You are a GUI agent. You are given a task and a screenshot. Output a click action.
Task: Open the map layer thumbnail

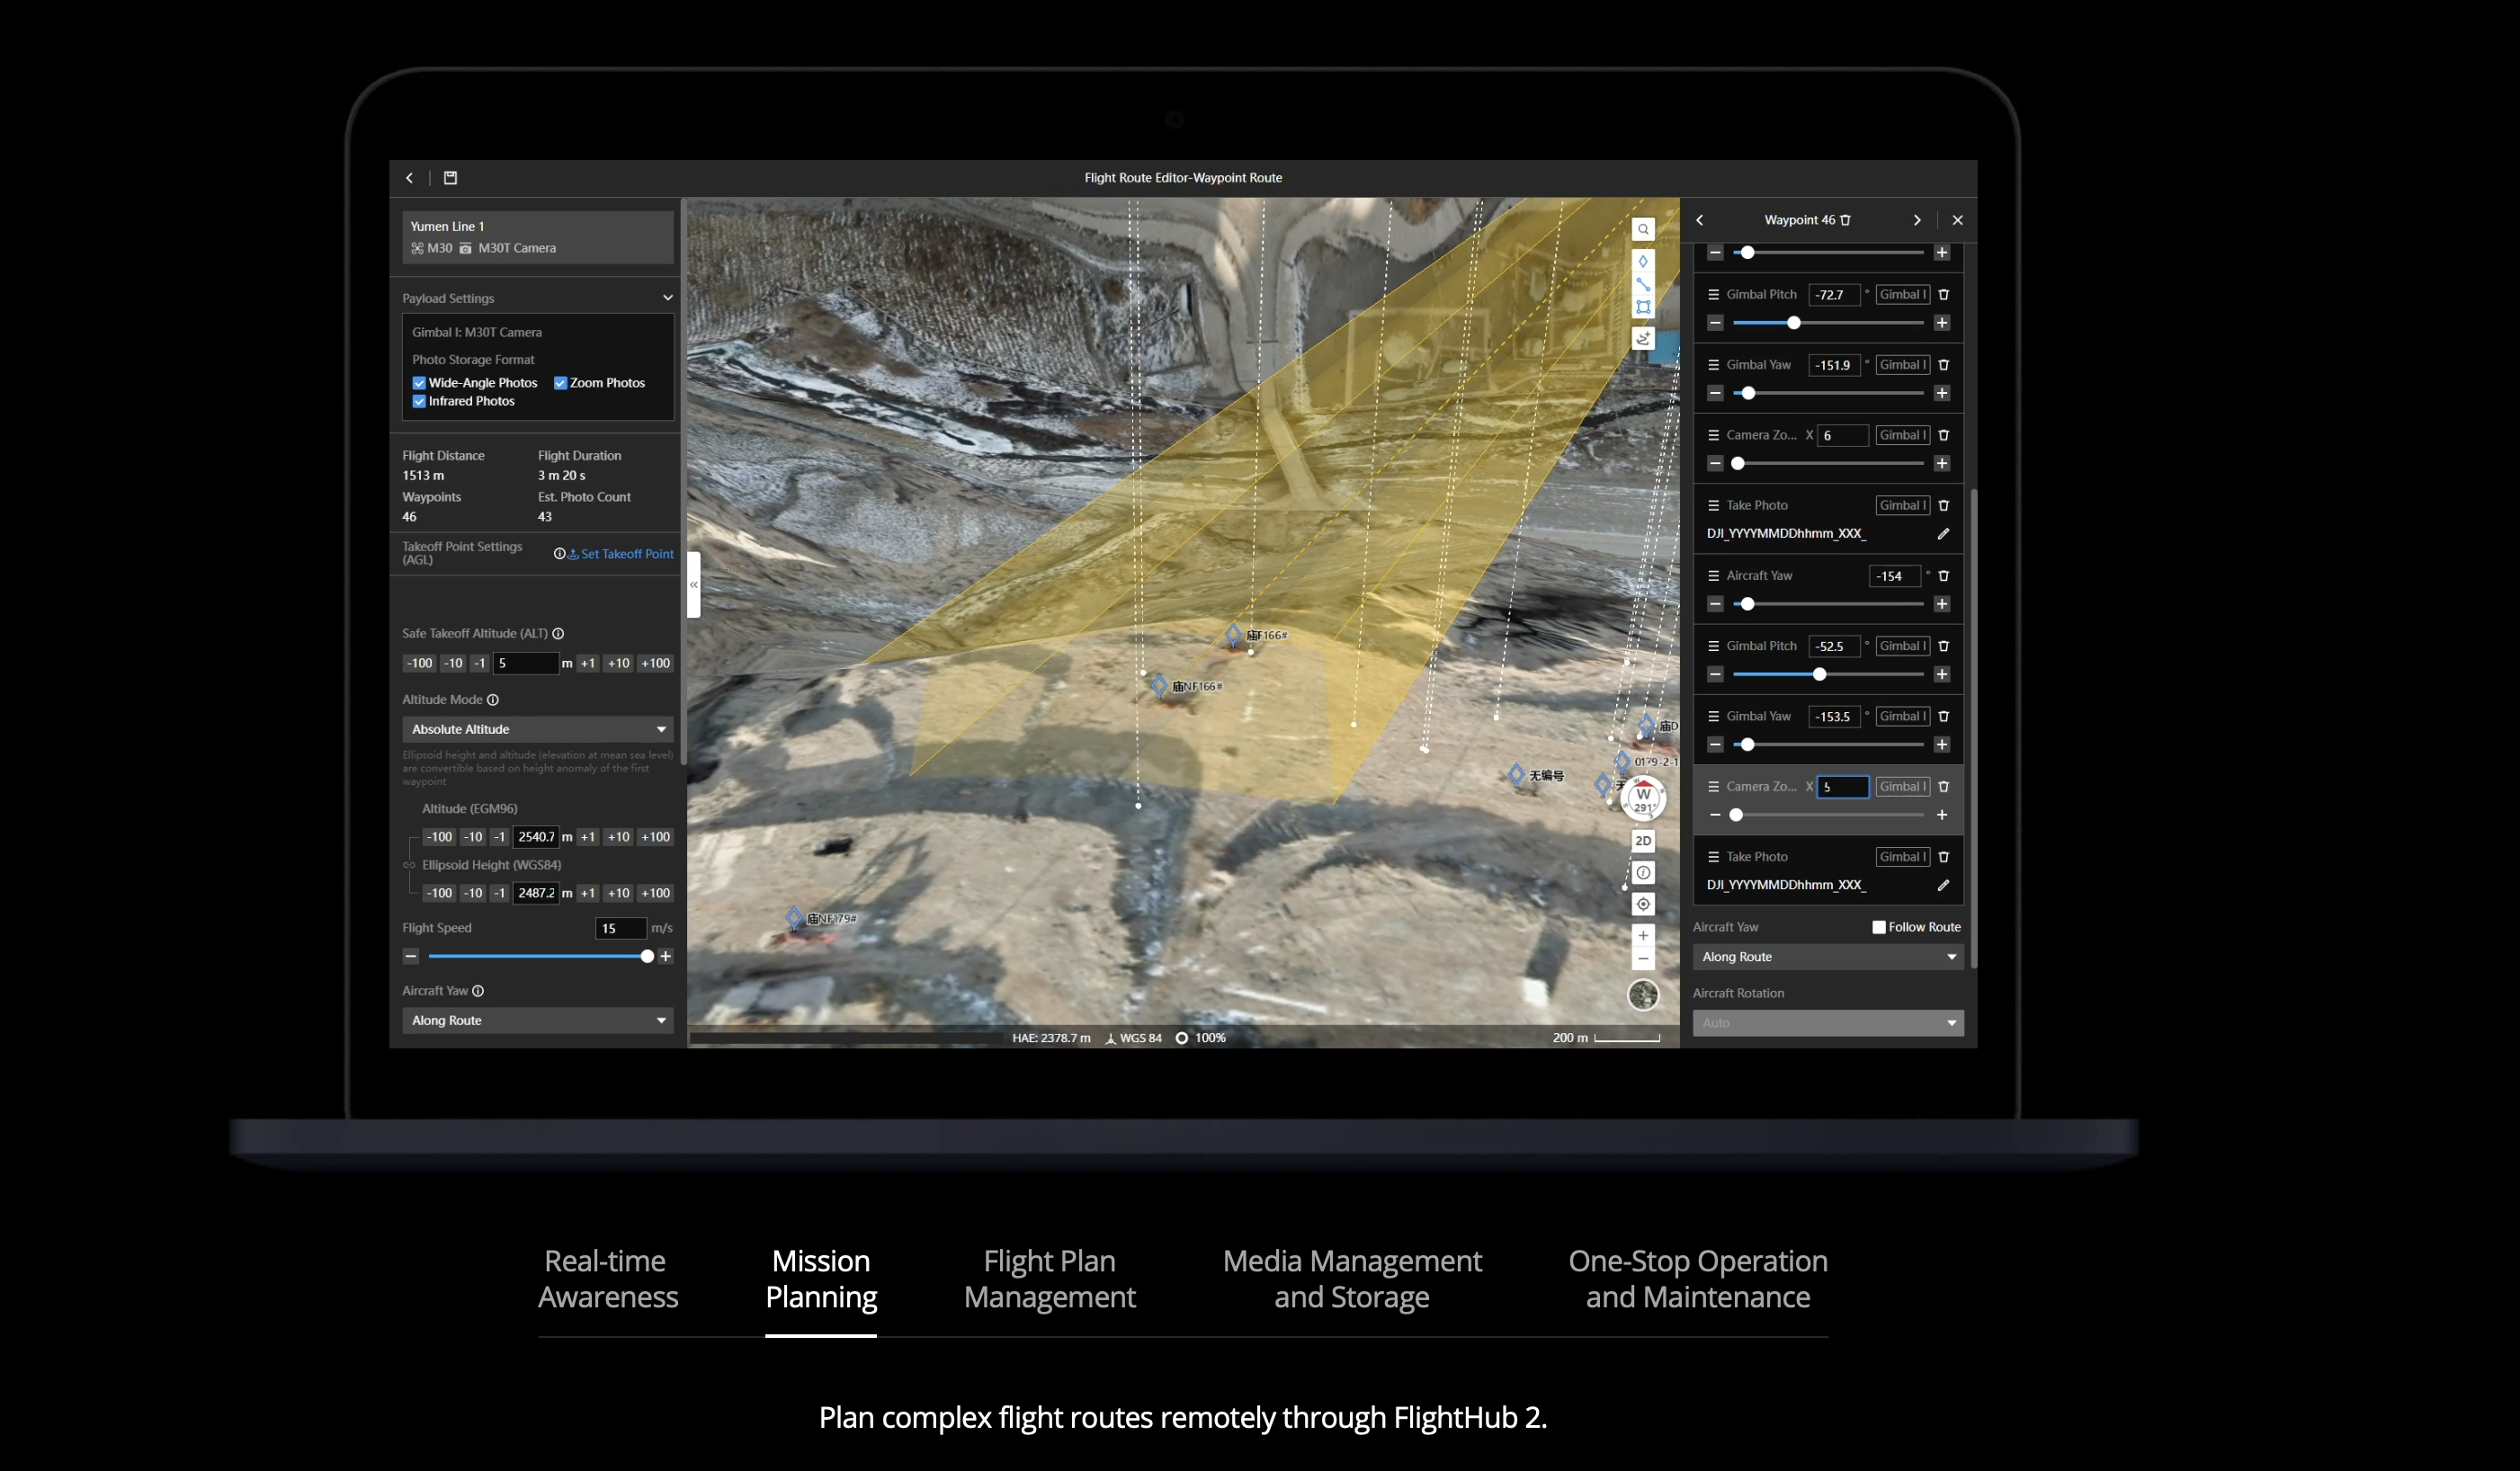pos(1642,995)
